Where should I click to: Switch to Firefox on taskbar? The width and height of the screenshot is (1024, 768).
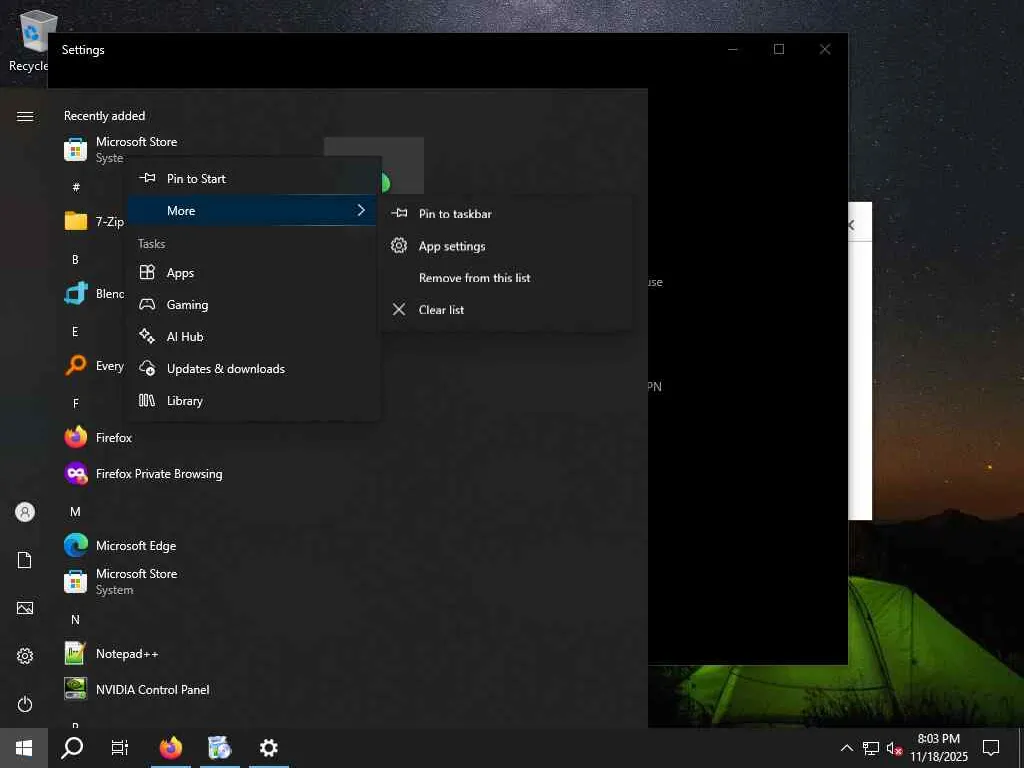(171, 748)
